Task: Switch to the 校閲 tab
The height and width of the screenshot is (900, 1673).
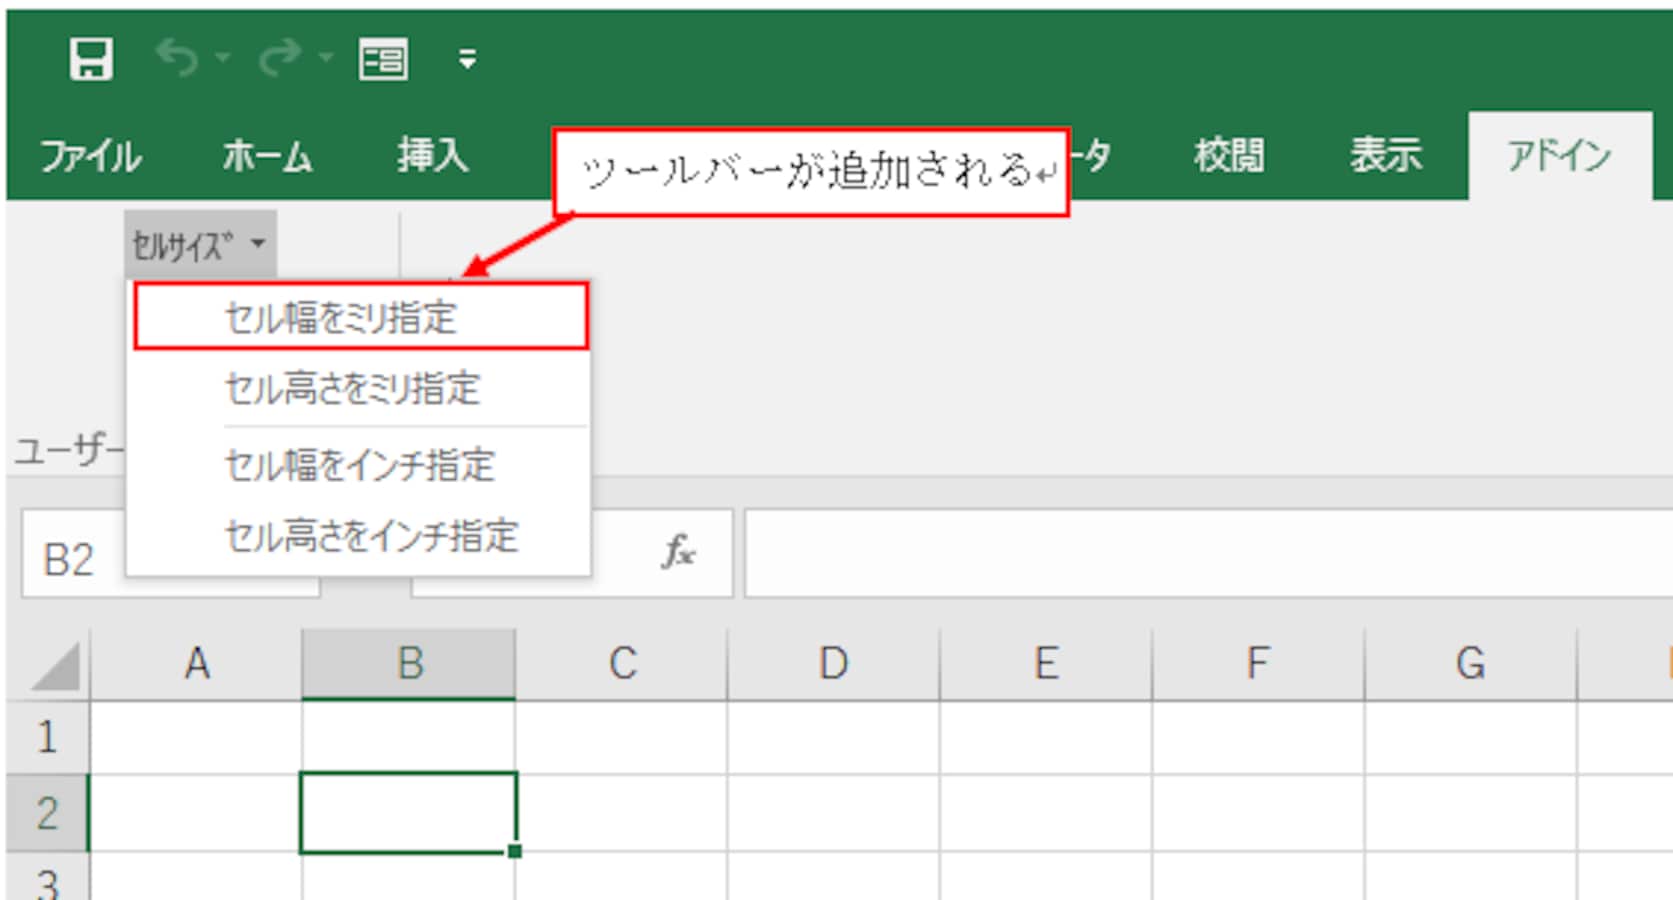Action: (1229, 155)
